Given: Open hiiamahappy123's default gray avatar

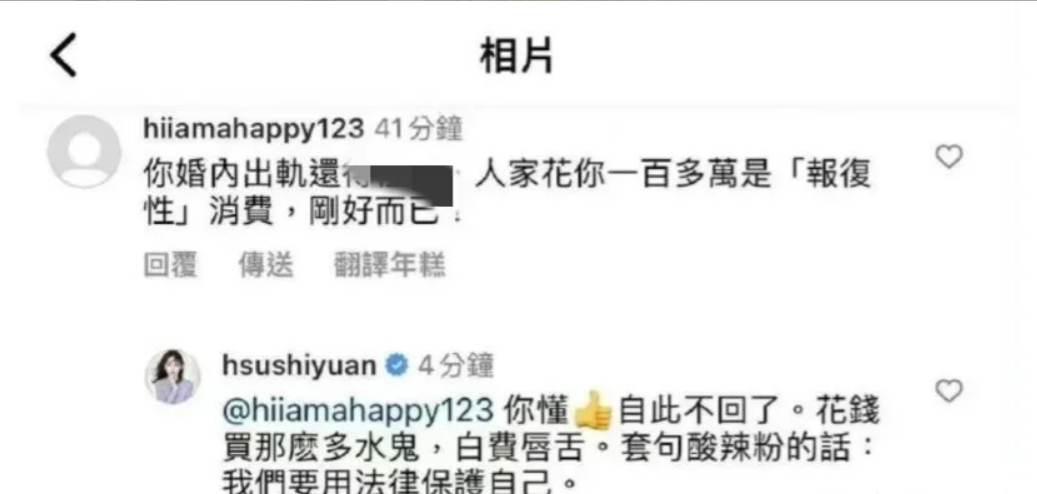Looking at the screenshot, I should coord(84,151).
